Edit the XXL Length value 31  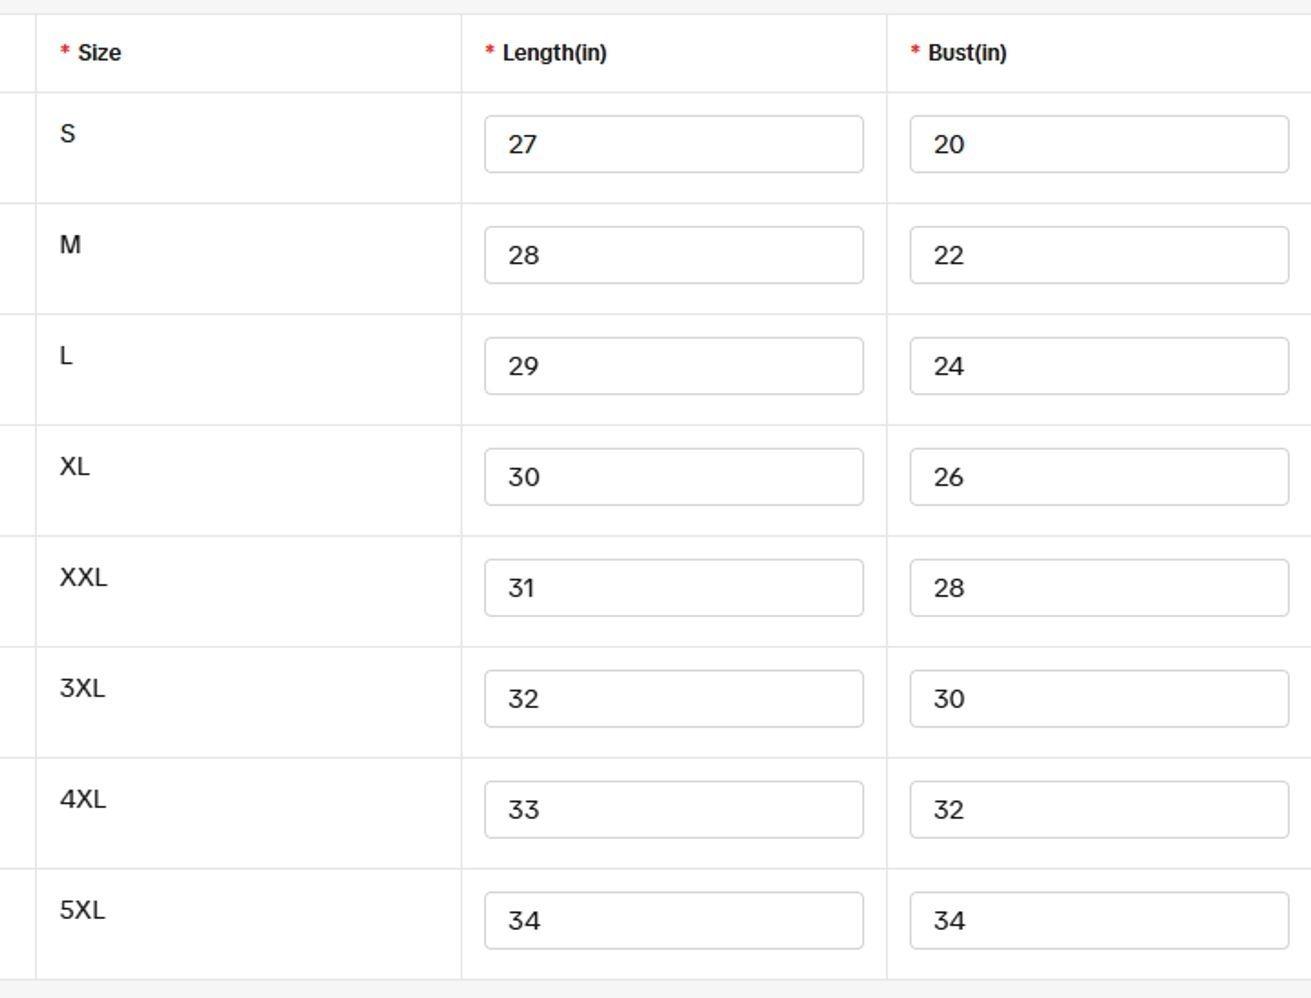[673, 588]
